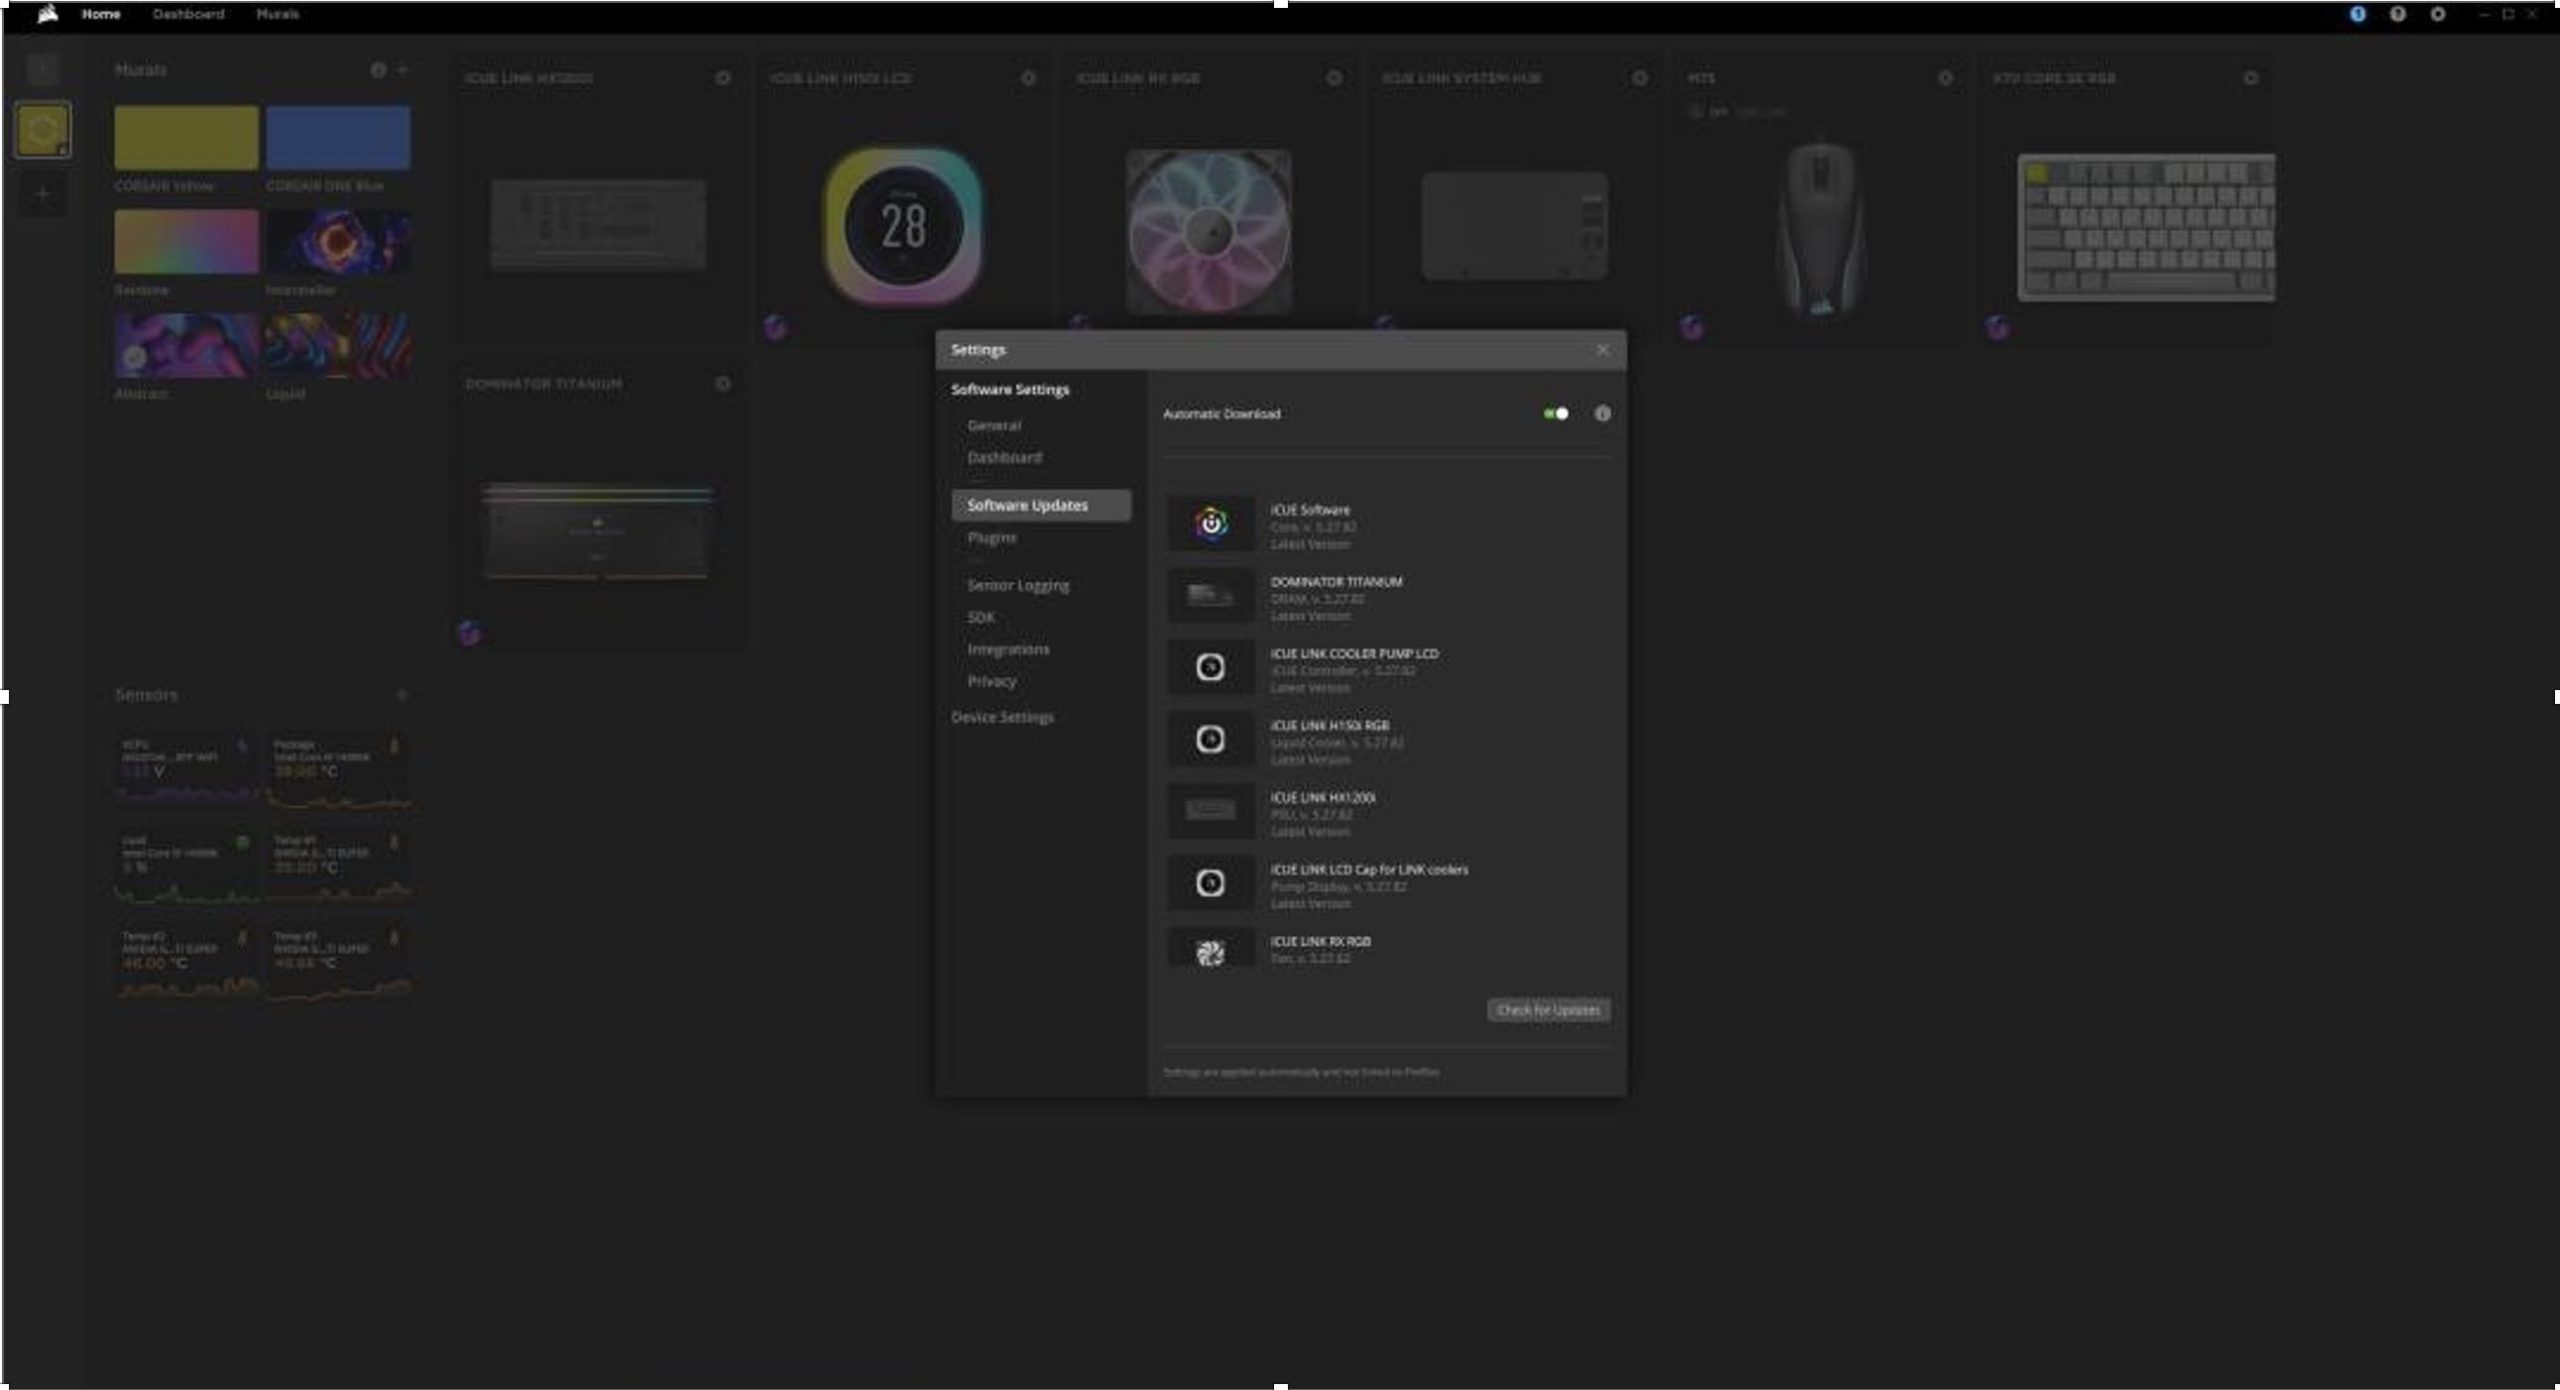Open gear settings on K70 CORE SE RGB card
The image size is (2560, 1390).
click(2250, 78)
